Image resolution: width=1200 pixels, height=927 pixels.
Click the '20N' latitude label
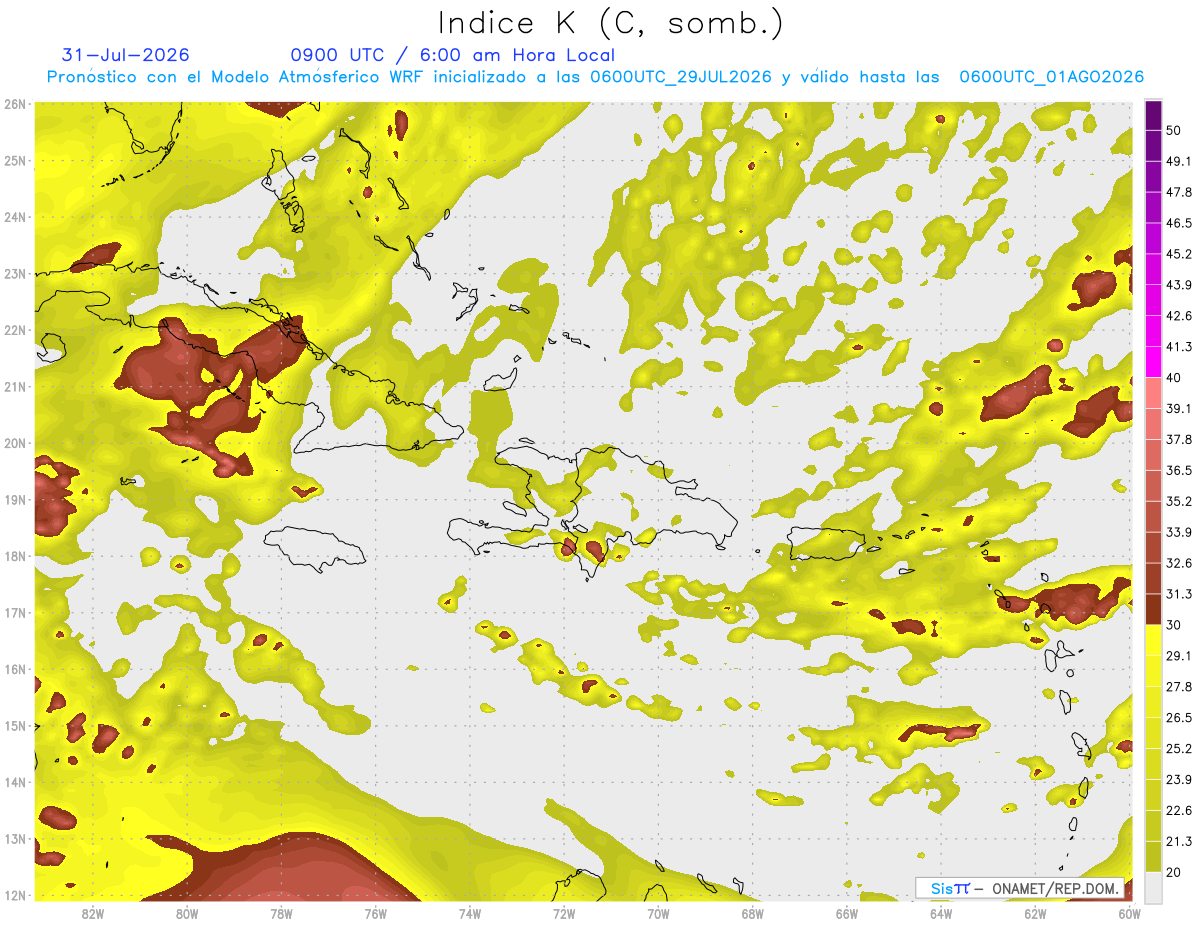tap(16, 443)
